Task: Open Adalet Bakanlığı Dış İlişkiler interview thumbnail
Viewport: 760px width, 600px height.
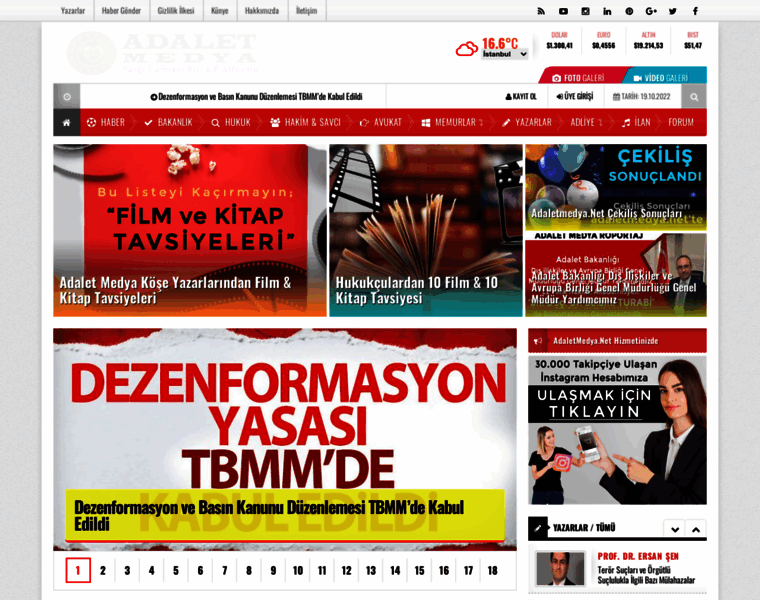Action: 616,275
